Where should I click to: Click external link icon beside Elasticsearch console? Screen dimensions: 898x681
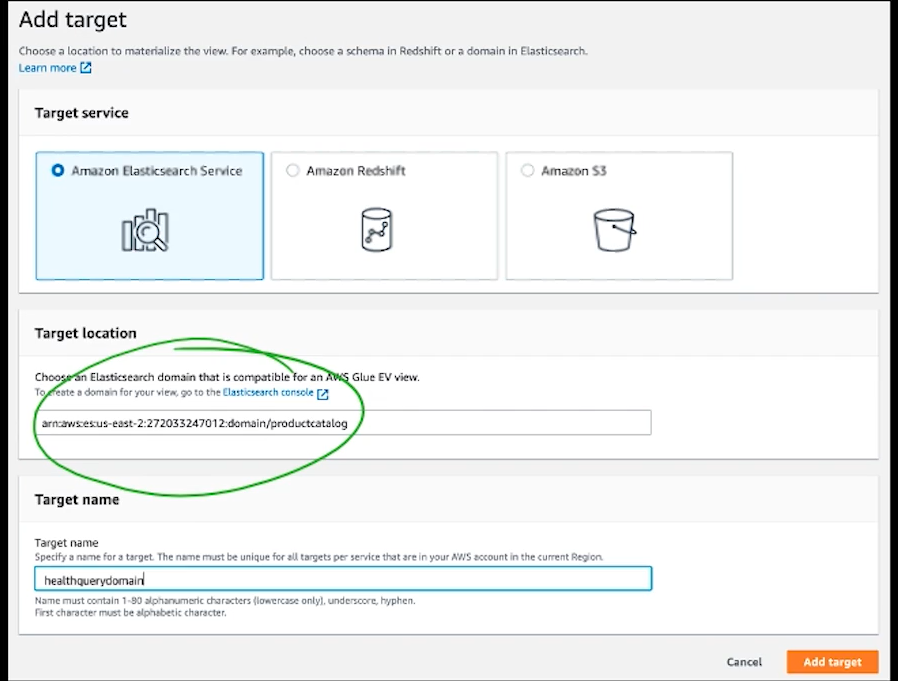pos(323,393)
